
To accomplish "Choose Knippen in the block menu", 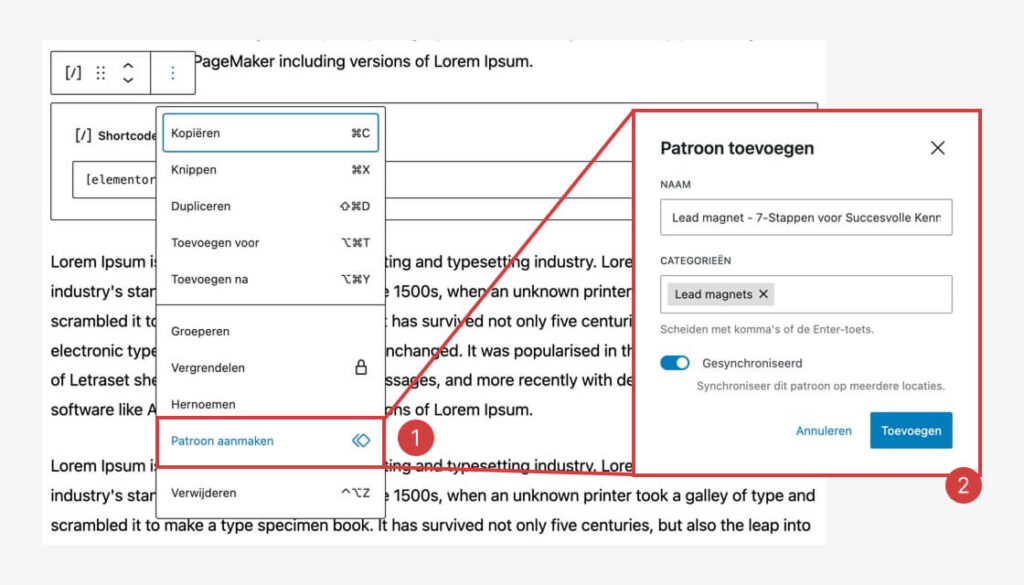I will (270, 170).
